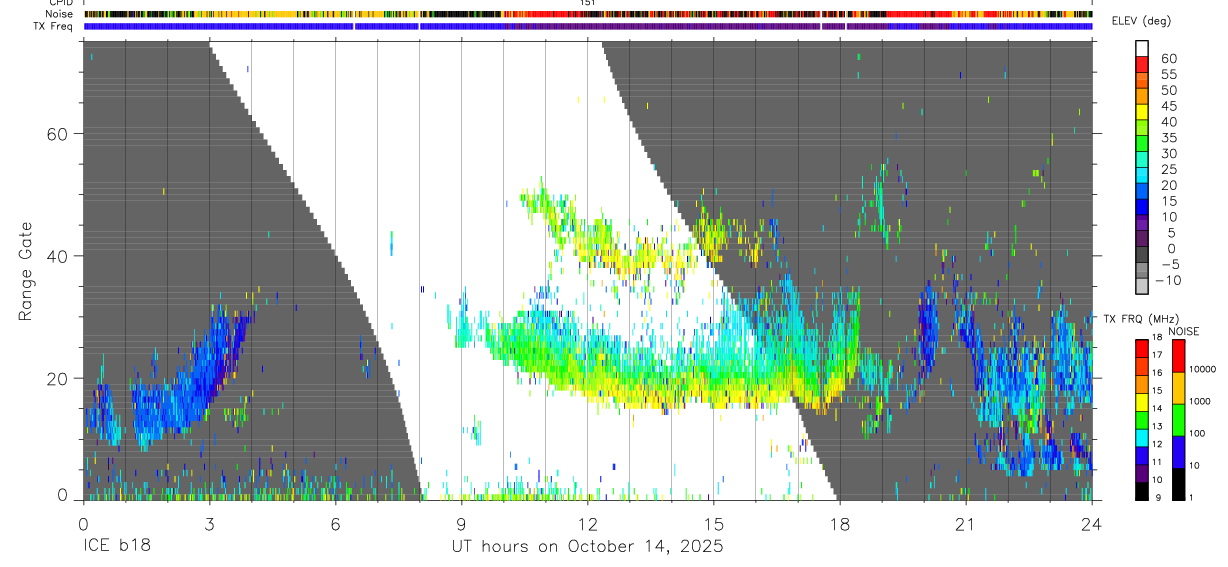This screenshot has width=1228, height=567.
Task: Click the 'TX Freq' row label at top left
Action: click(53, 25)
